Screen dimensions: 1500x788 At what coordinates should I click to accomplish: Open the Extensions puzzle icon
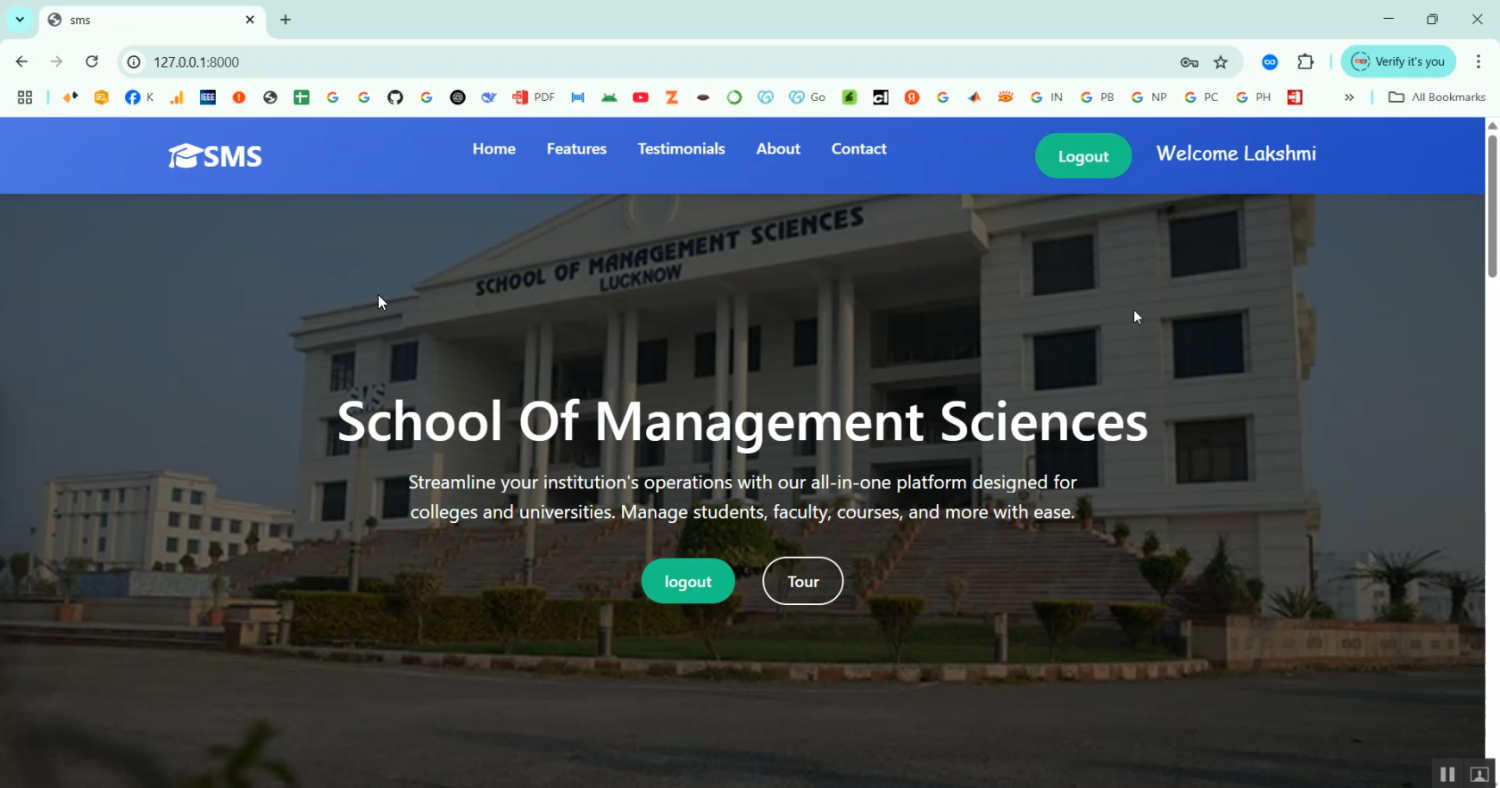tap(1305, 62)
